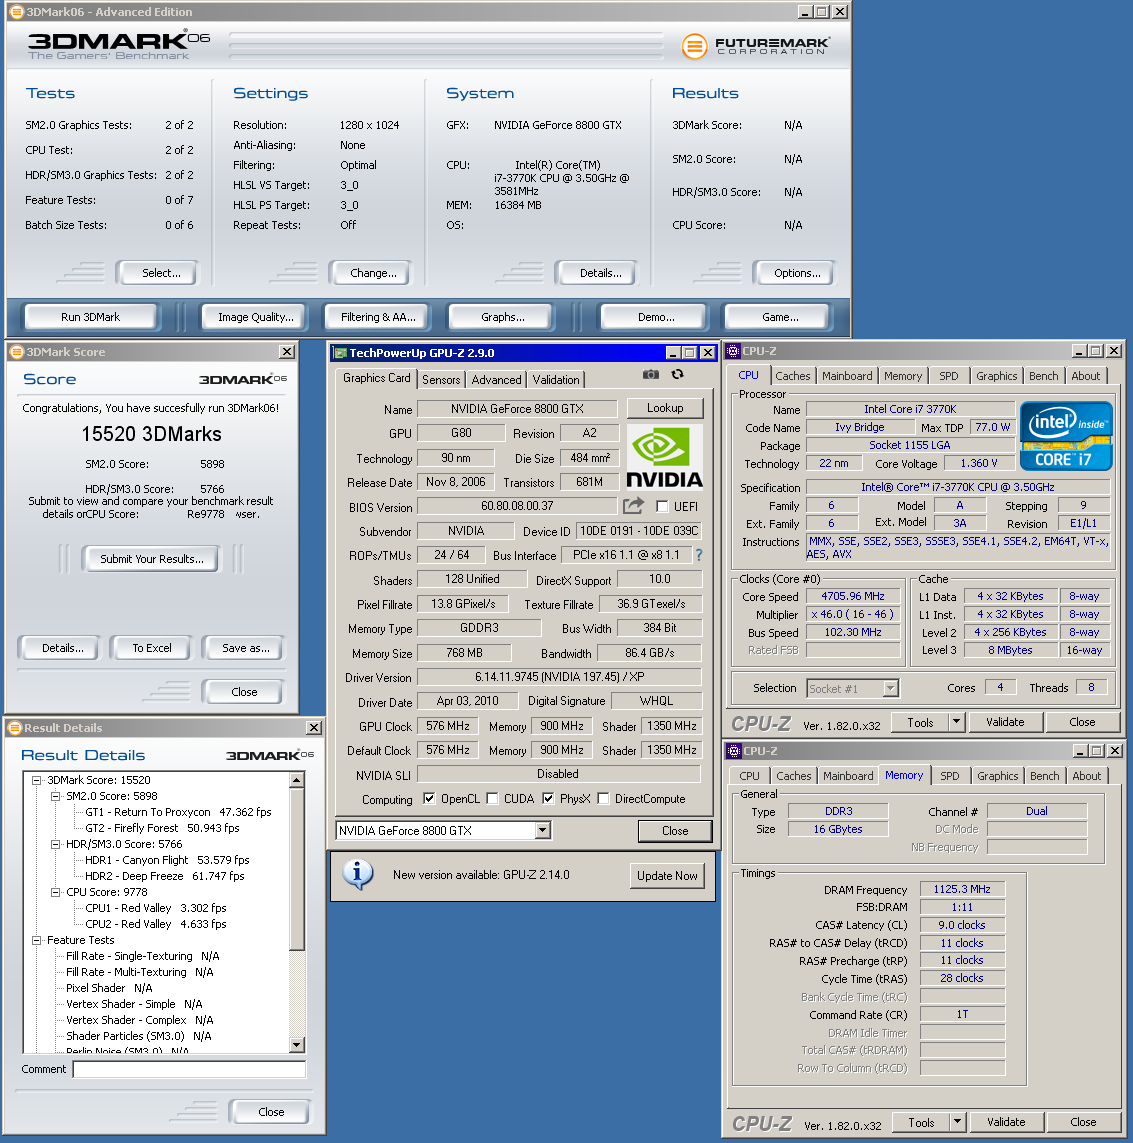Click the Comment input field
Image resolution: width=1133 pixels, height=1143 pixels.
(189, 1069)
